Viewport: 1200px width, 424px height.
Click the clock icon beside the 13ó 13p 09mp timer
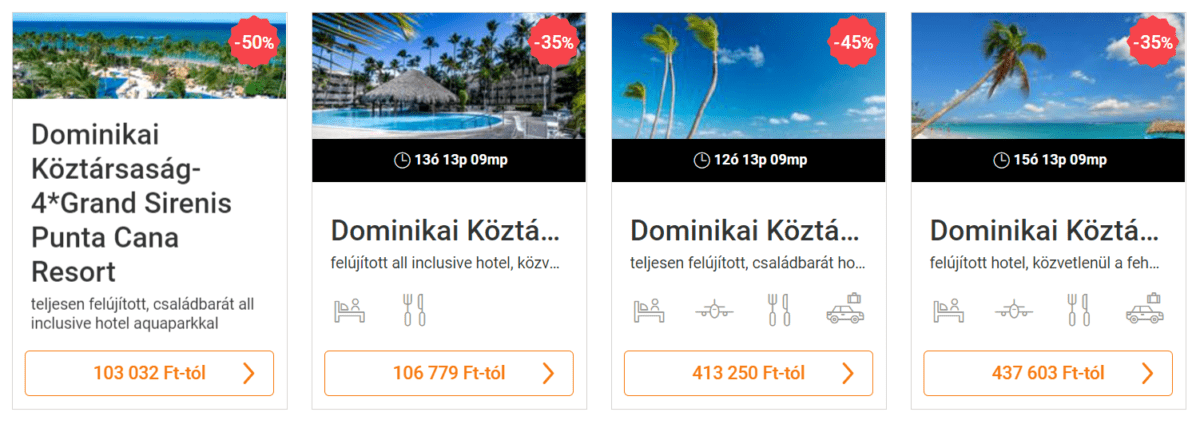point(402,160)
